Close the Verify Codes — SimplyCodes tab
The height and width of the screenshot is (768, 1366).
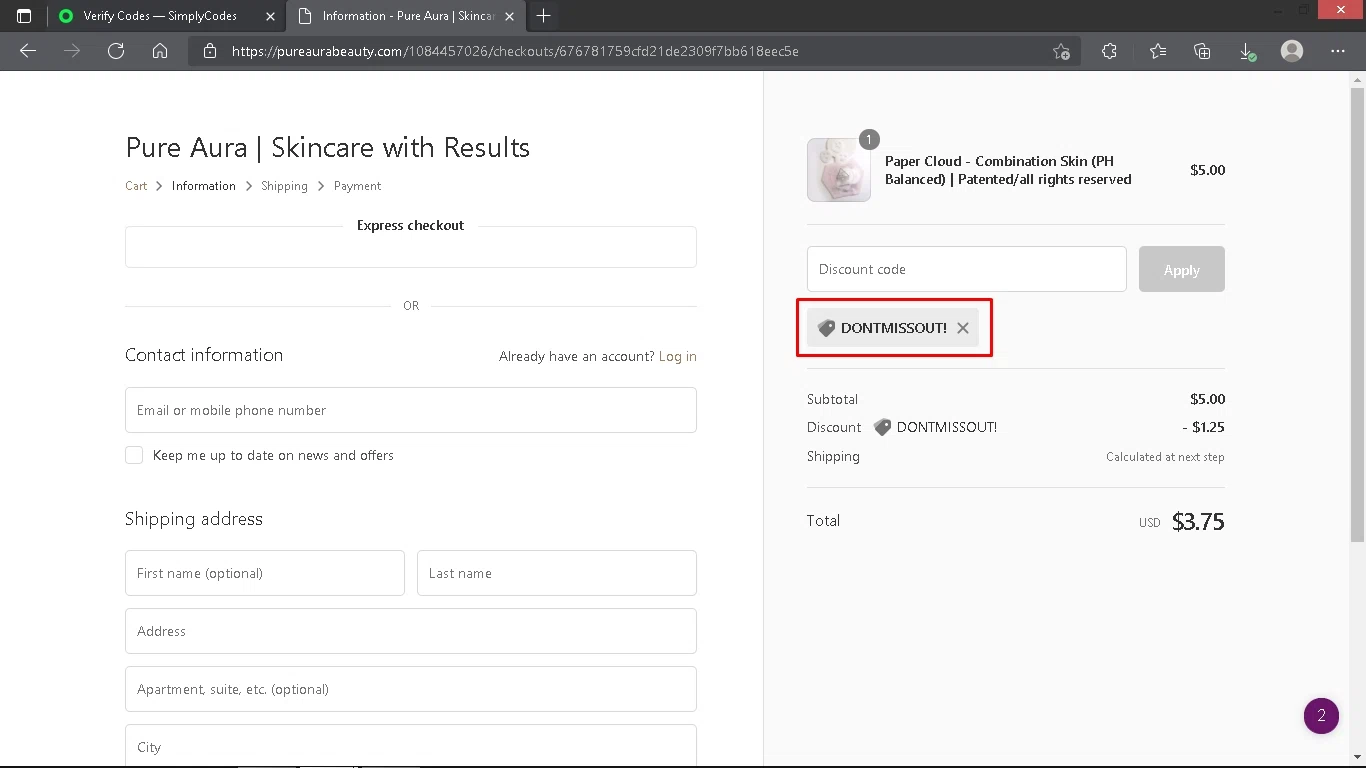[271, 16]
